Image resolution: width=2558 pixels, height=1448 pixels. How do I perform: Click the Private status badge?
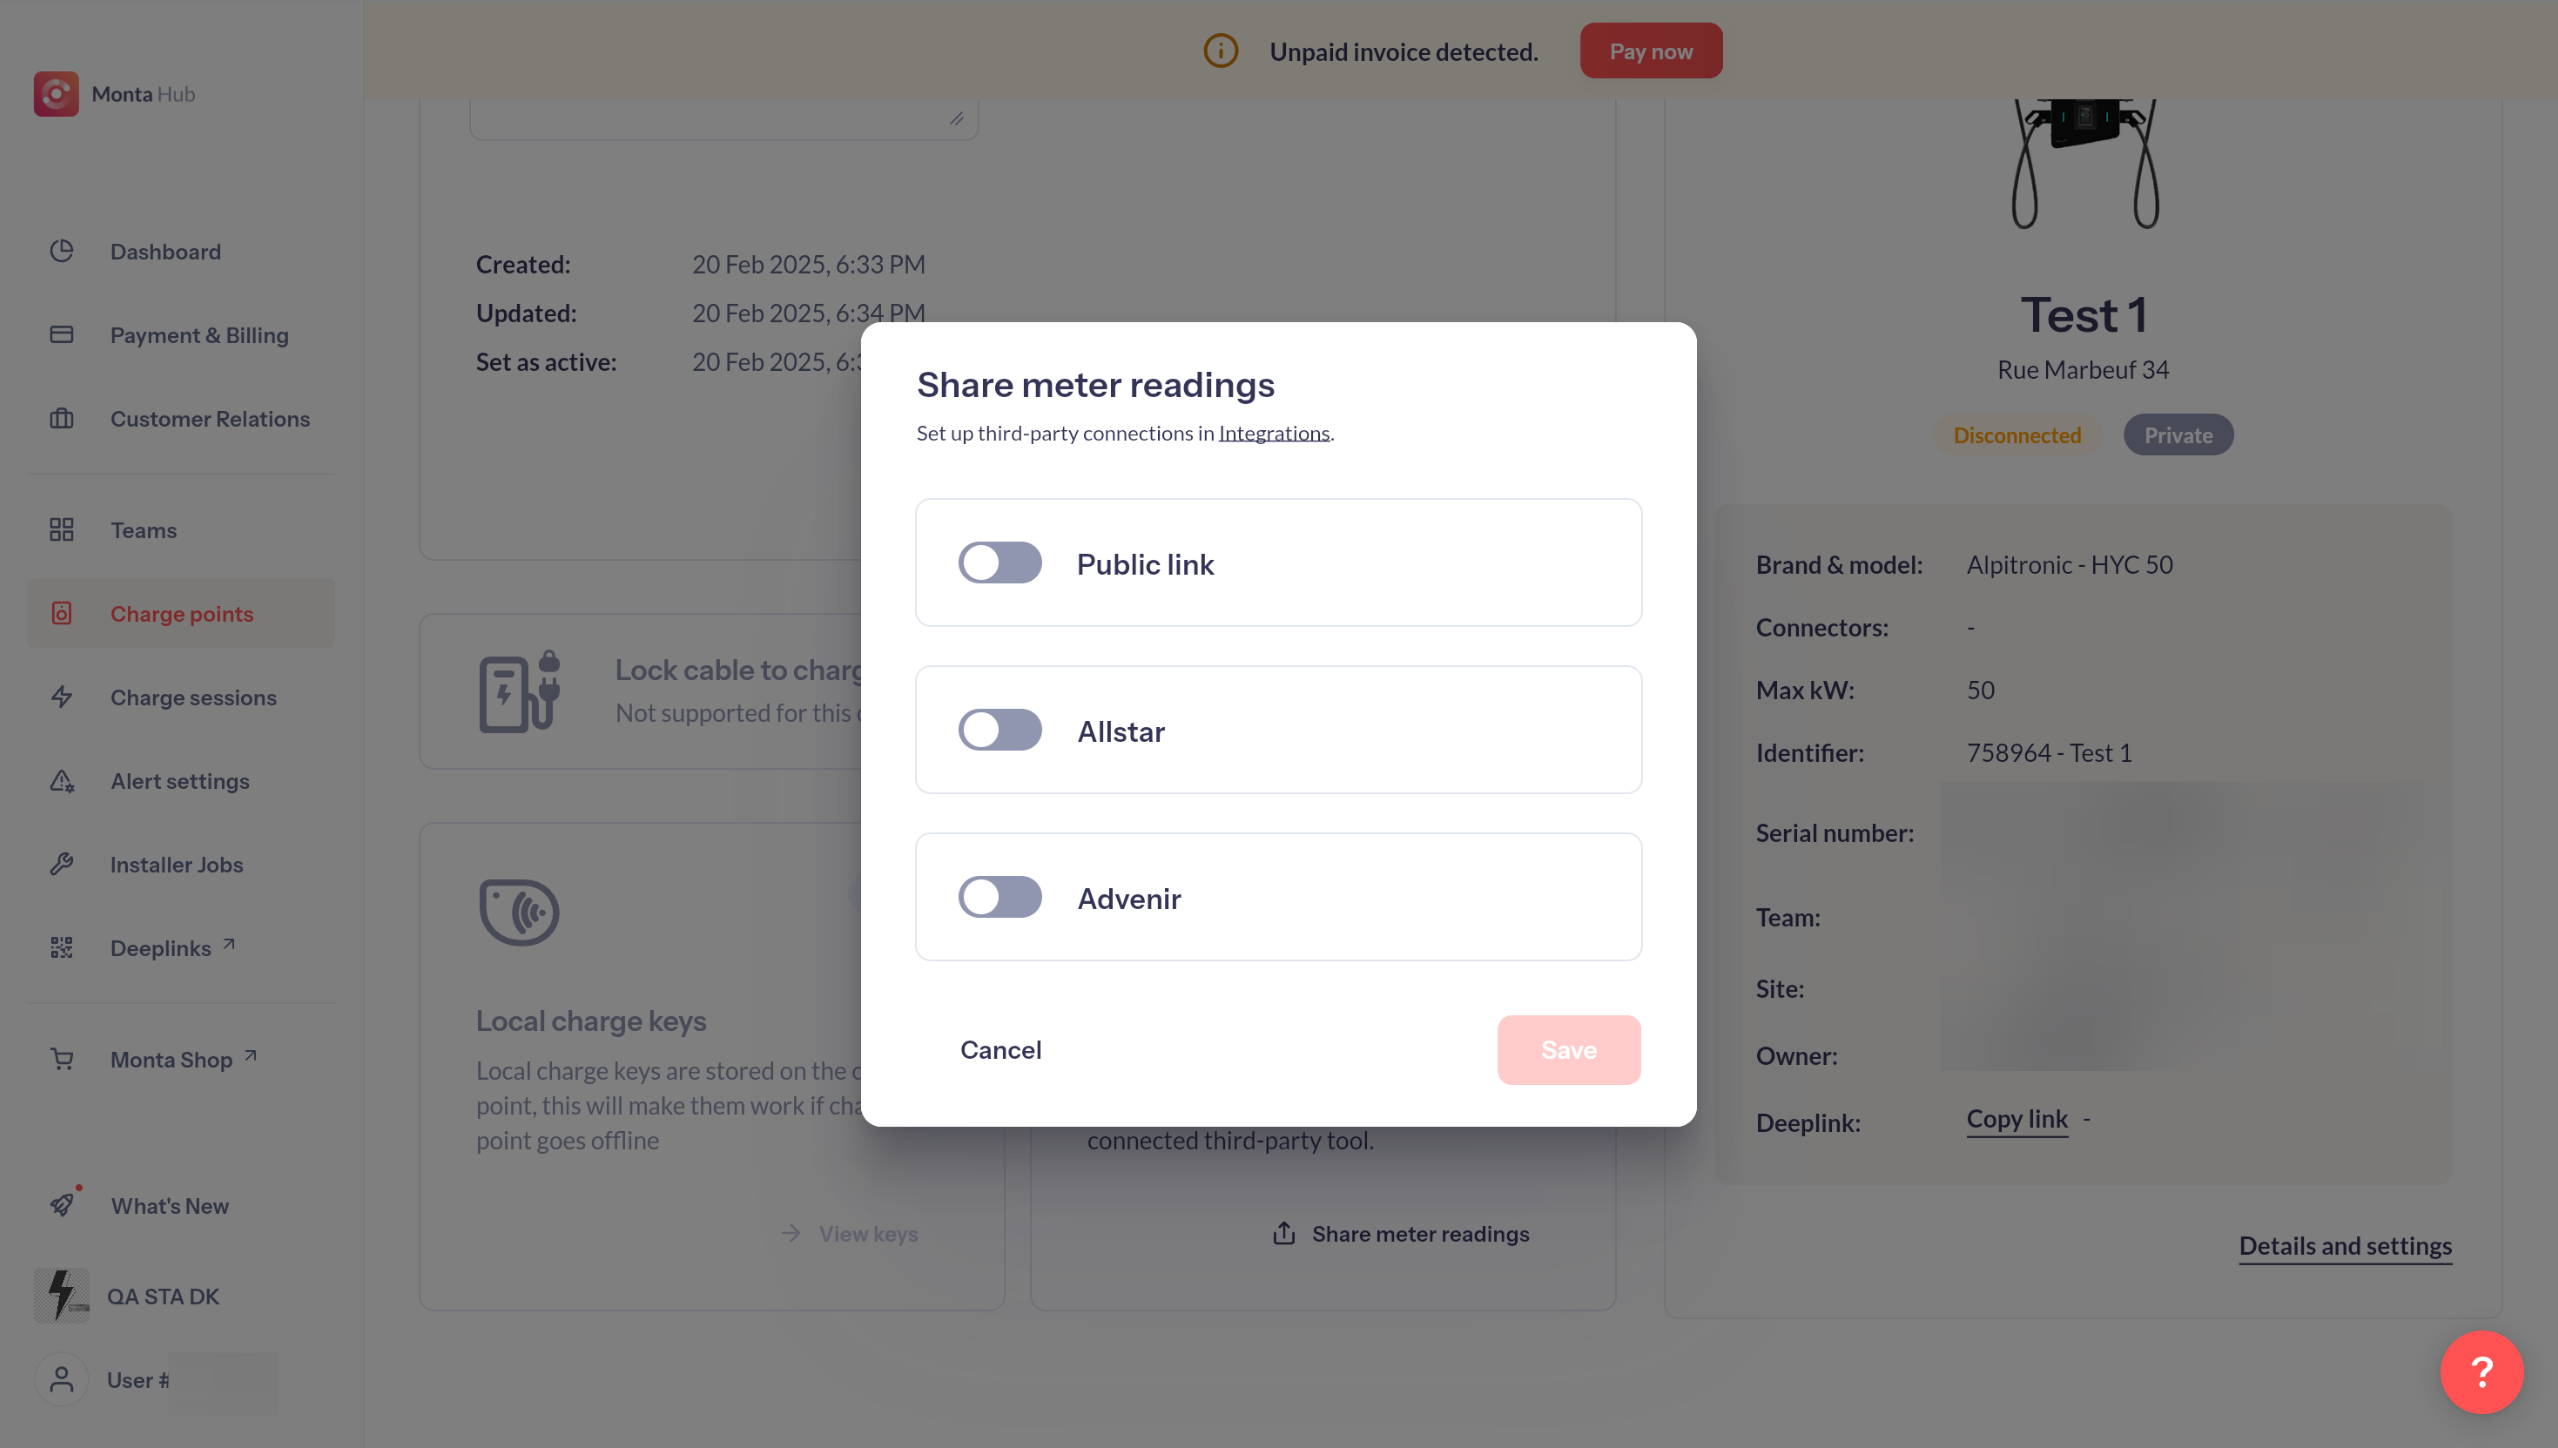[2178, 435]
